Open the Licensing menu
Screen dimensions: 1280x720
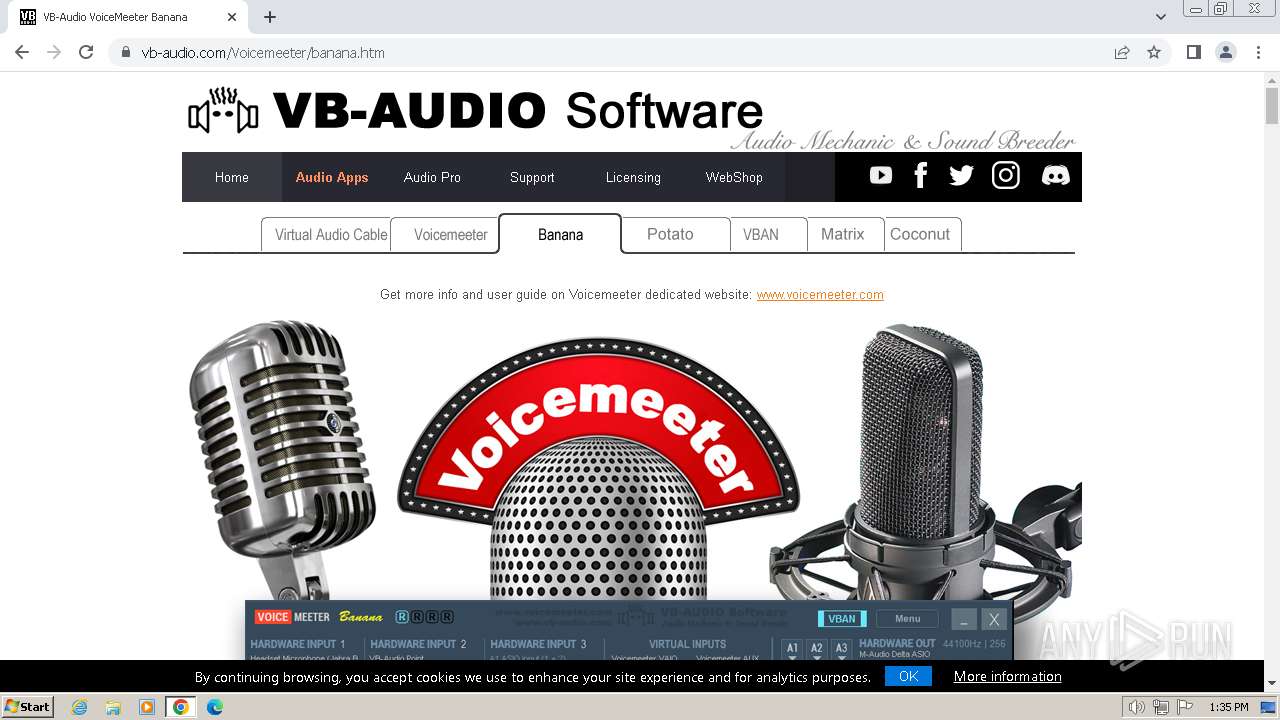[x=633, y=177]
